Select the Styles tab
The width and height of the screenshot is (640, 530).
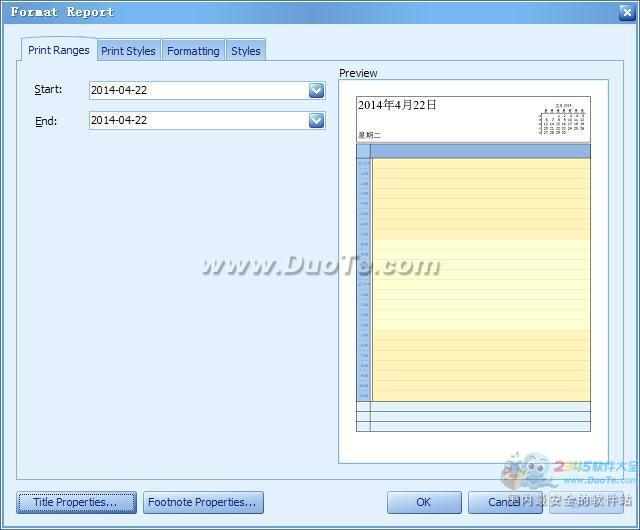(x=246, y=51)
